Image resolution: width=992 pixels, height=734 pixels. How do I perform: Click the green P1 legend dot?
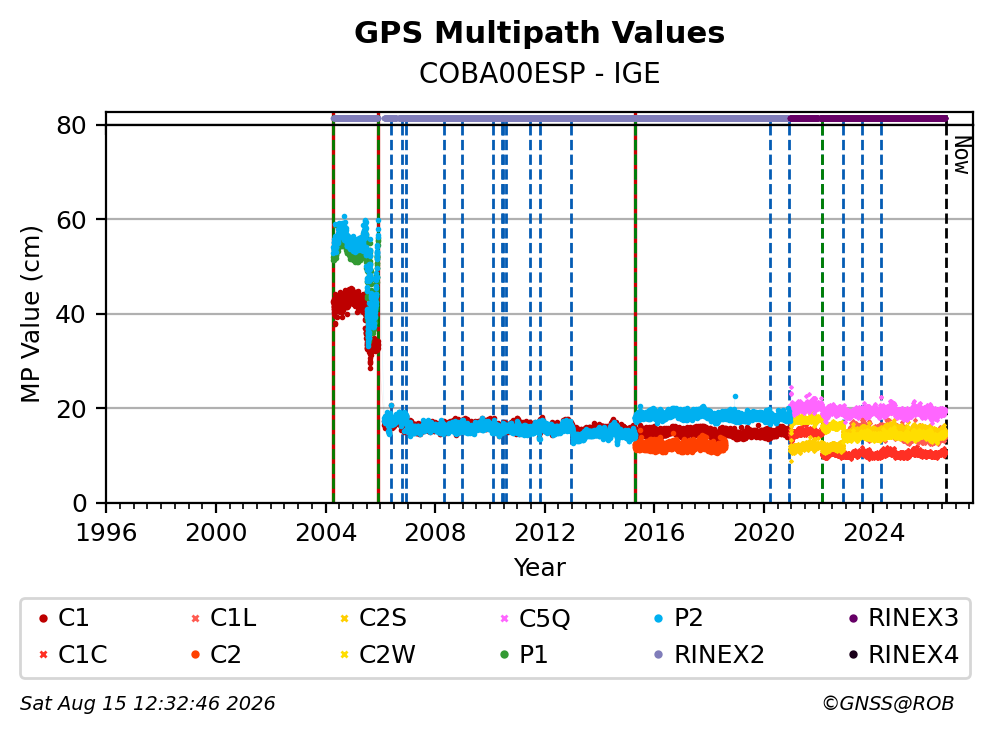coord(504,655)
